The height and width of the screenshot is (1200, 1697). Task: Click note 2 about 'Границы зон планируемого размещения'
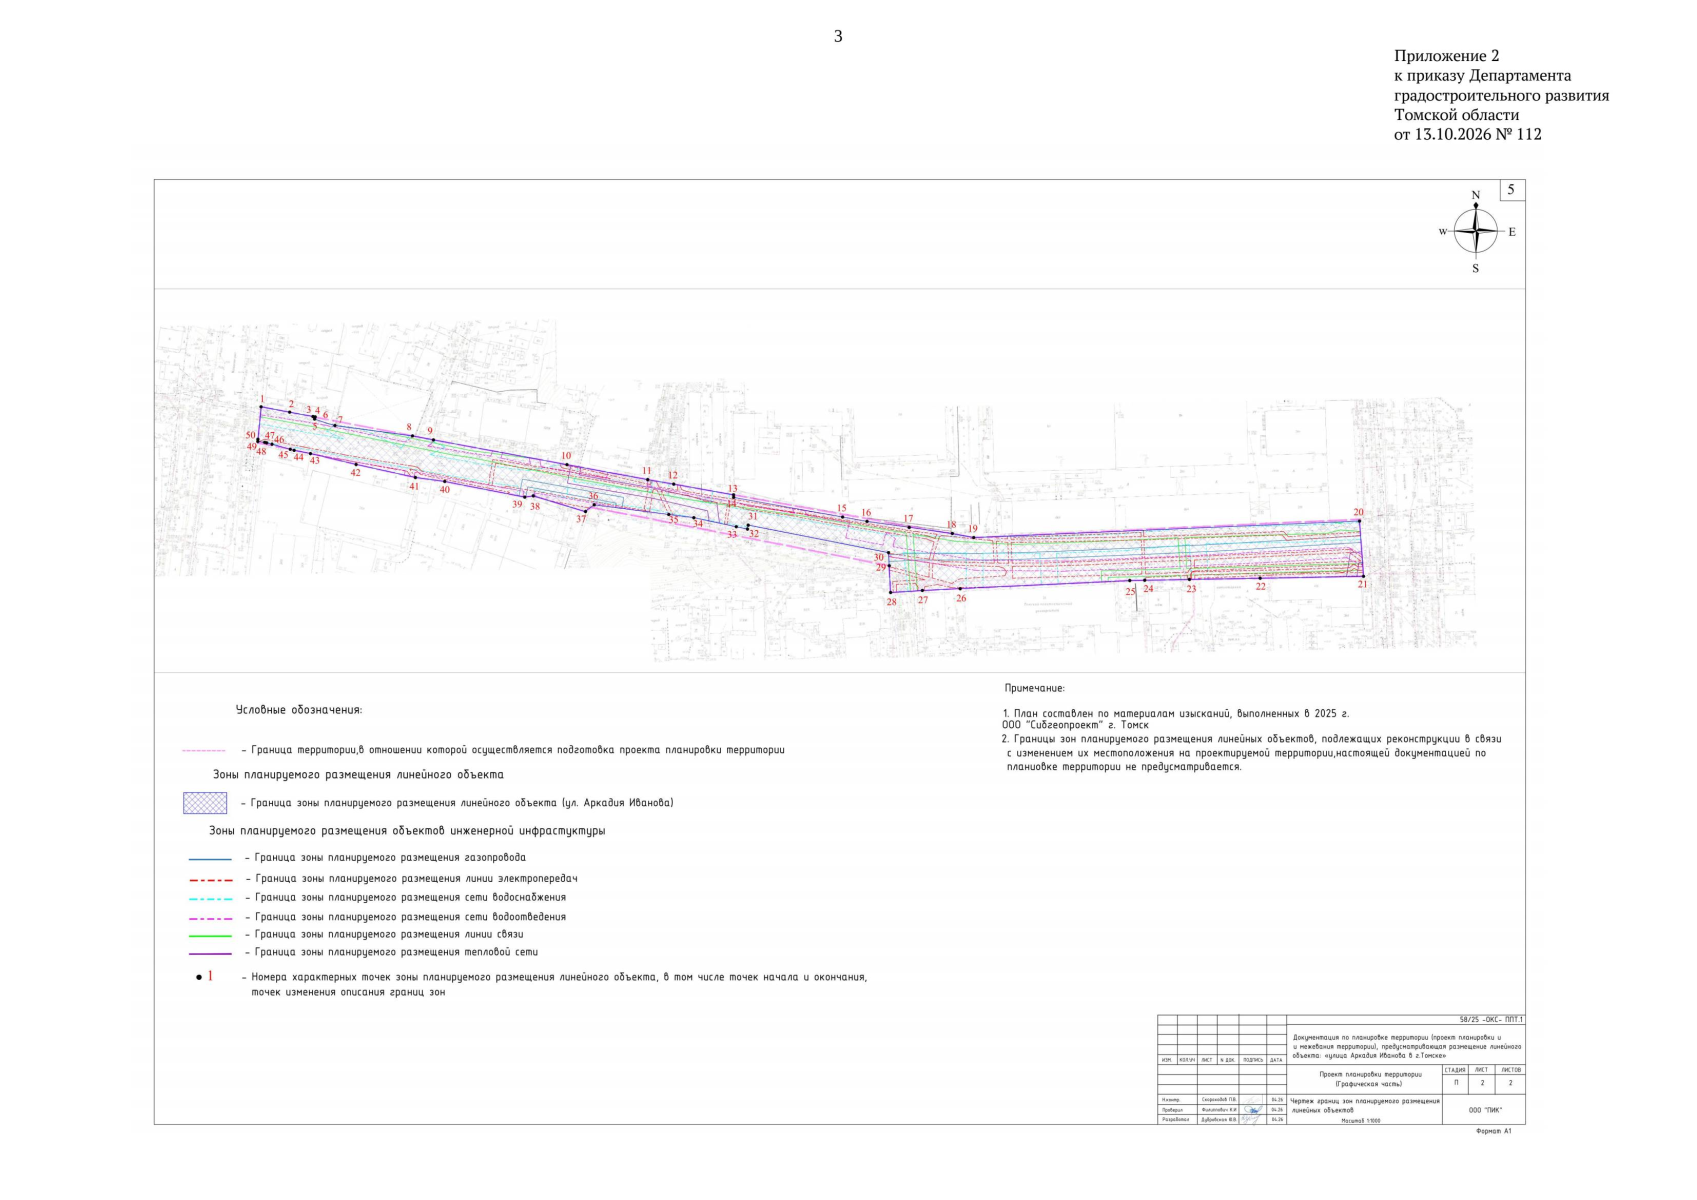(x=1252, y=753)
